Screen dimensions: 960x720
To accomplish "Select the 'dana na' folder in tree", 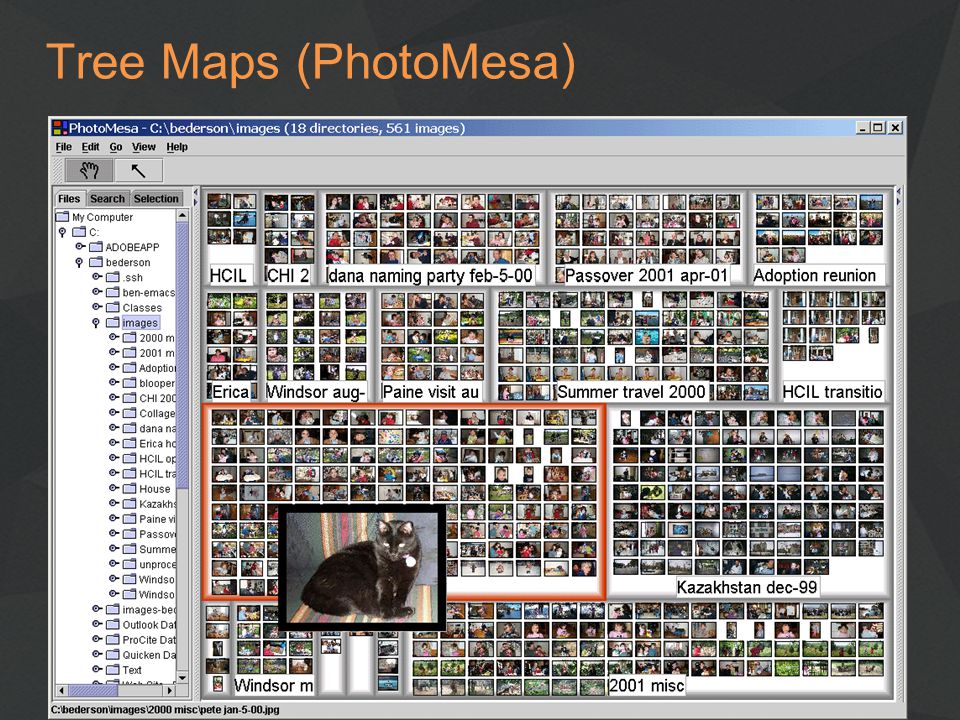I will pyautogui.click(x=157, y=429).
